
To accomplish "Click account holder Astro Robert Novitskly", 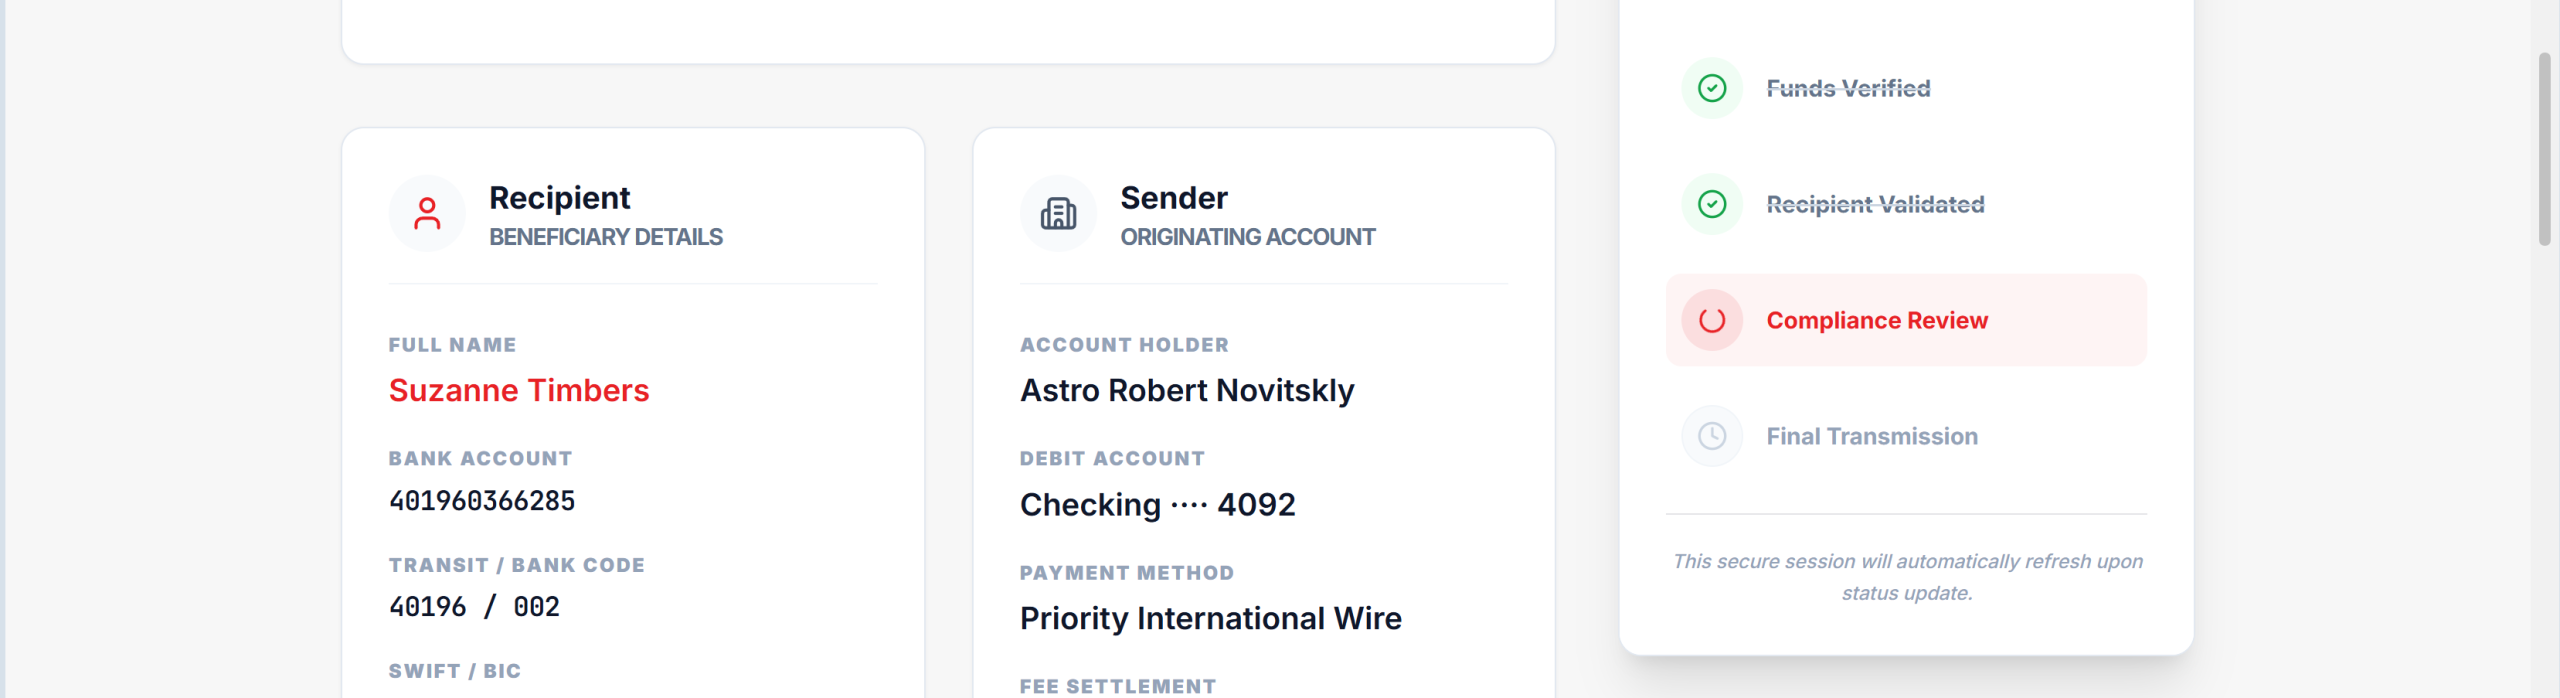I will tap(1187, 390).
